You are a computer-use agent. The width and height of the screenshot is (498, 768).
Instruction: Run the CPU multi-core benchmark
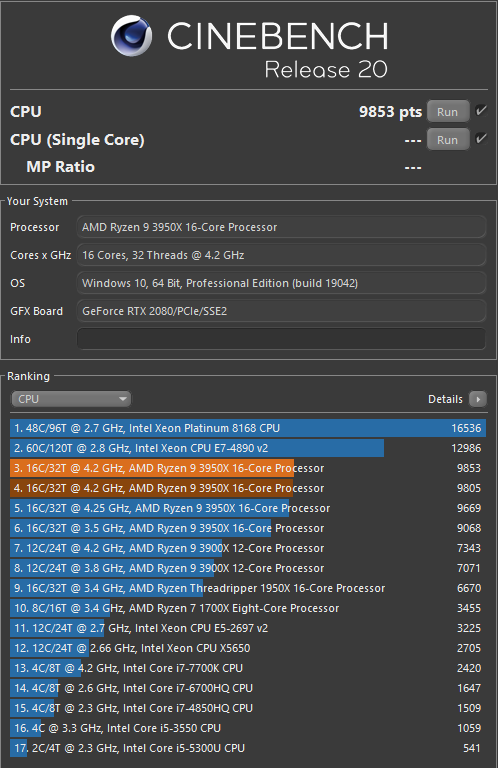[x=448, y=112]
